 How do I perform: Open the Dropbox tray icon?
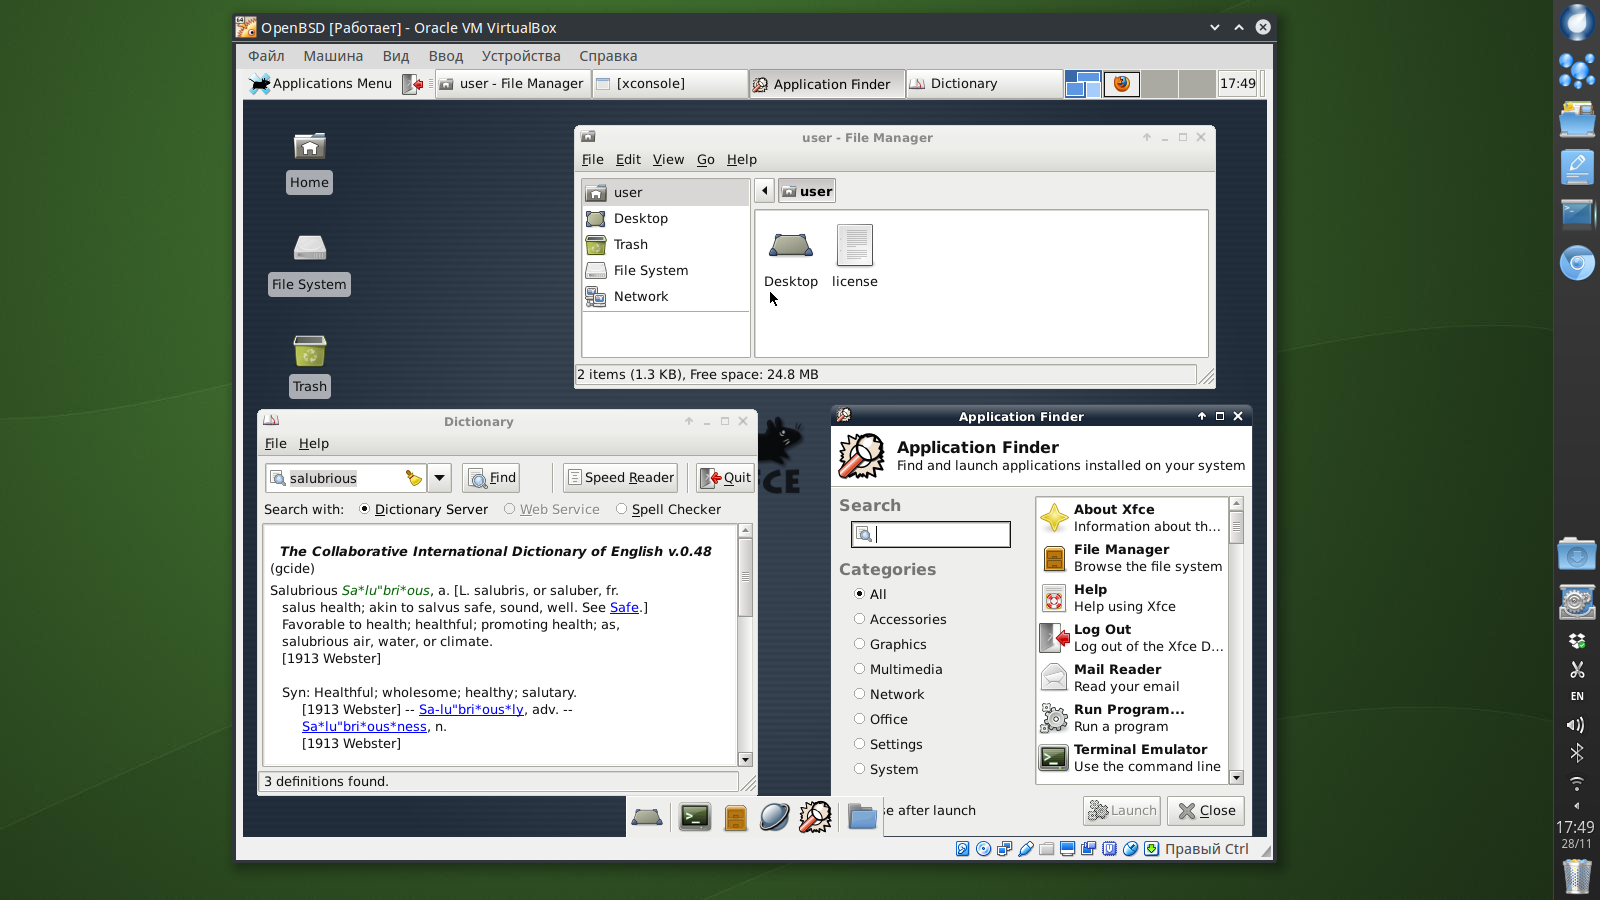pyautogui.click(x=1577, y=641)
